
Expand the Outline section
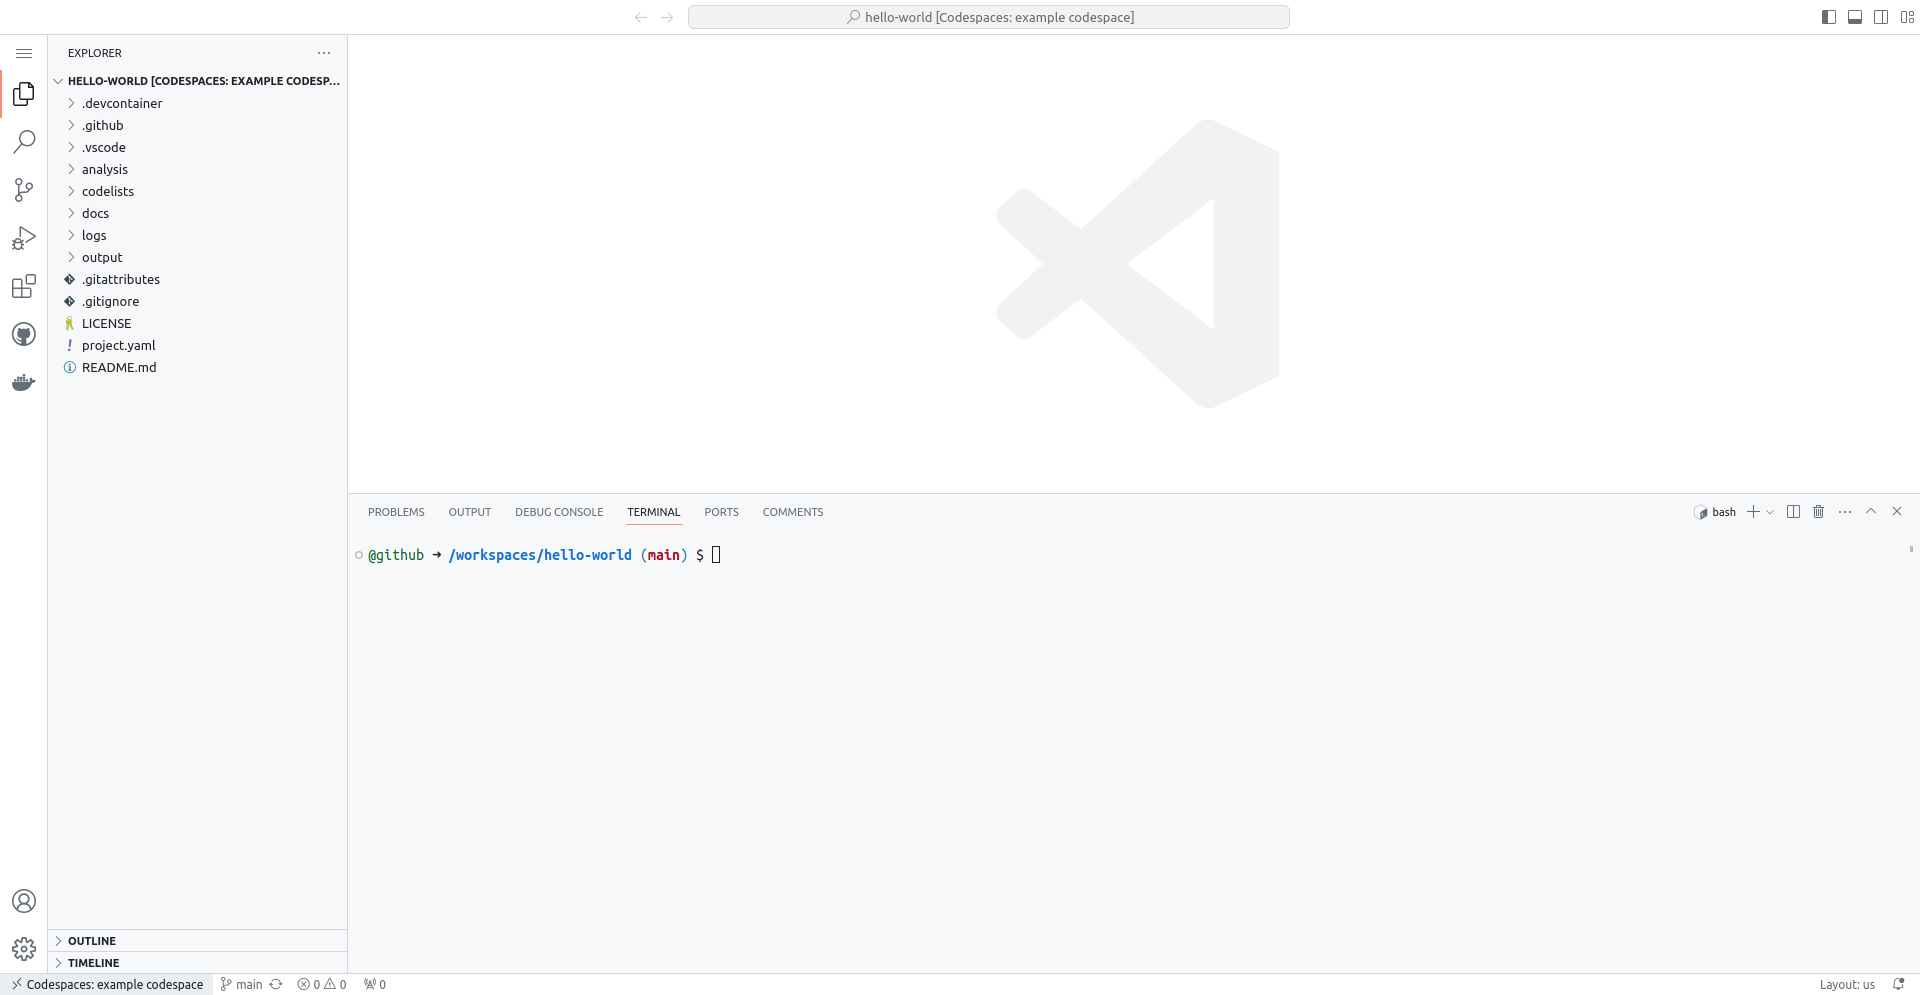point(198,941)
